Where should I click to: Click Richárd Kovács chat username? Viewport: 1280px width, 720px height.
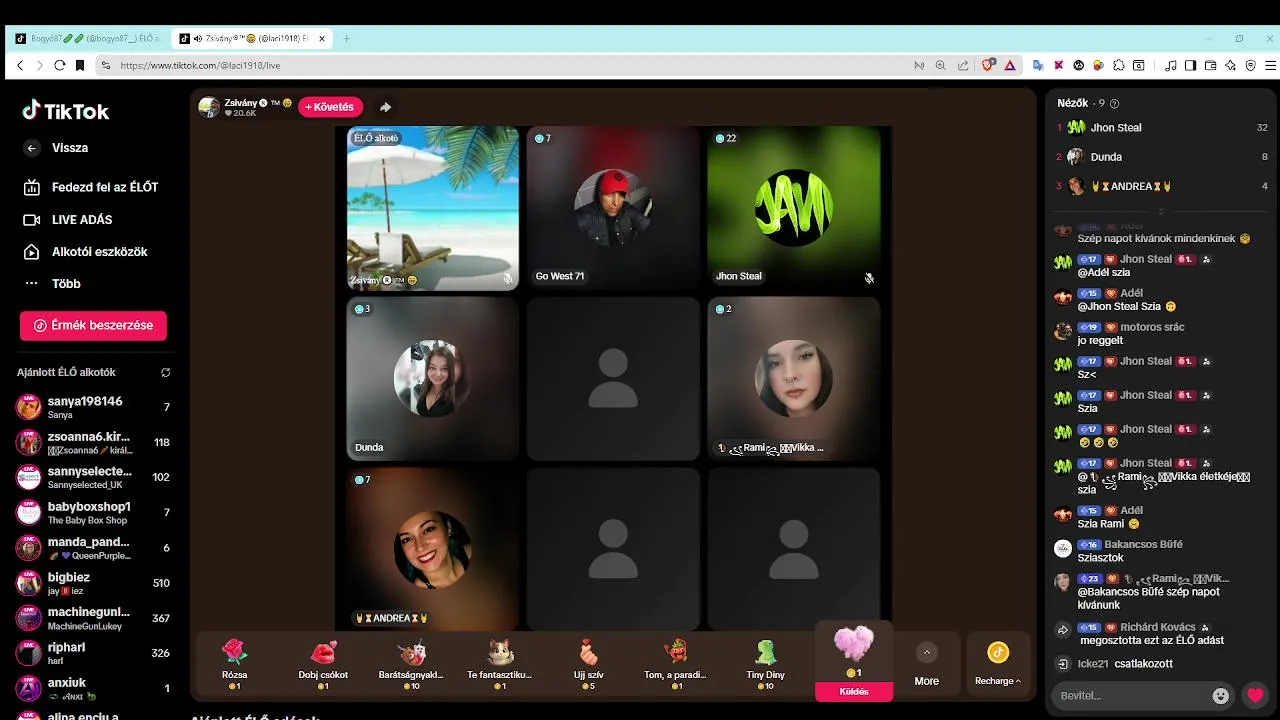1158,627
